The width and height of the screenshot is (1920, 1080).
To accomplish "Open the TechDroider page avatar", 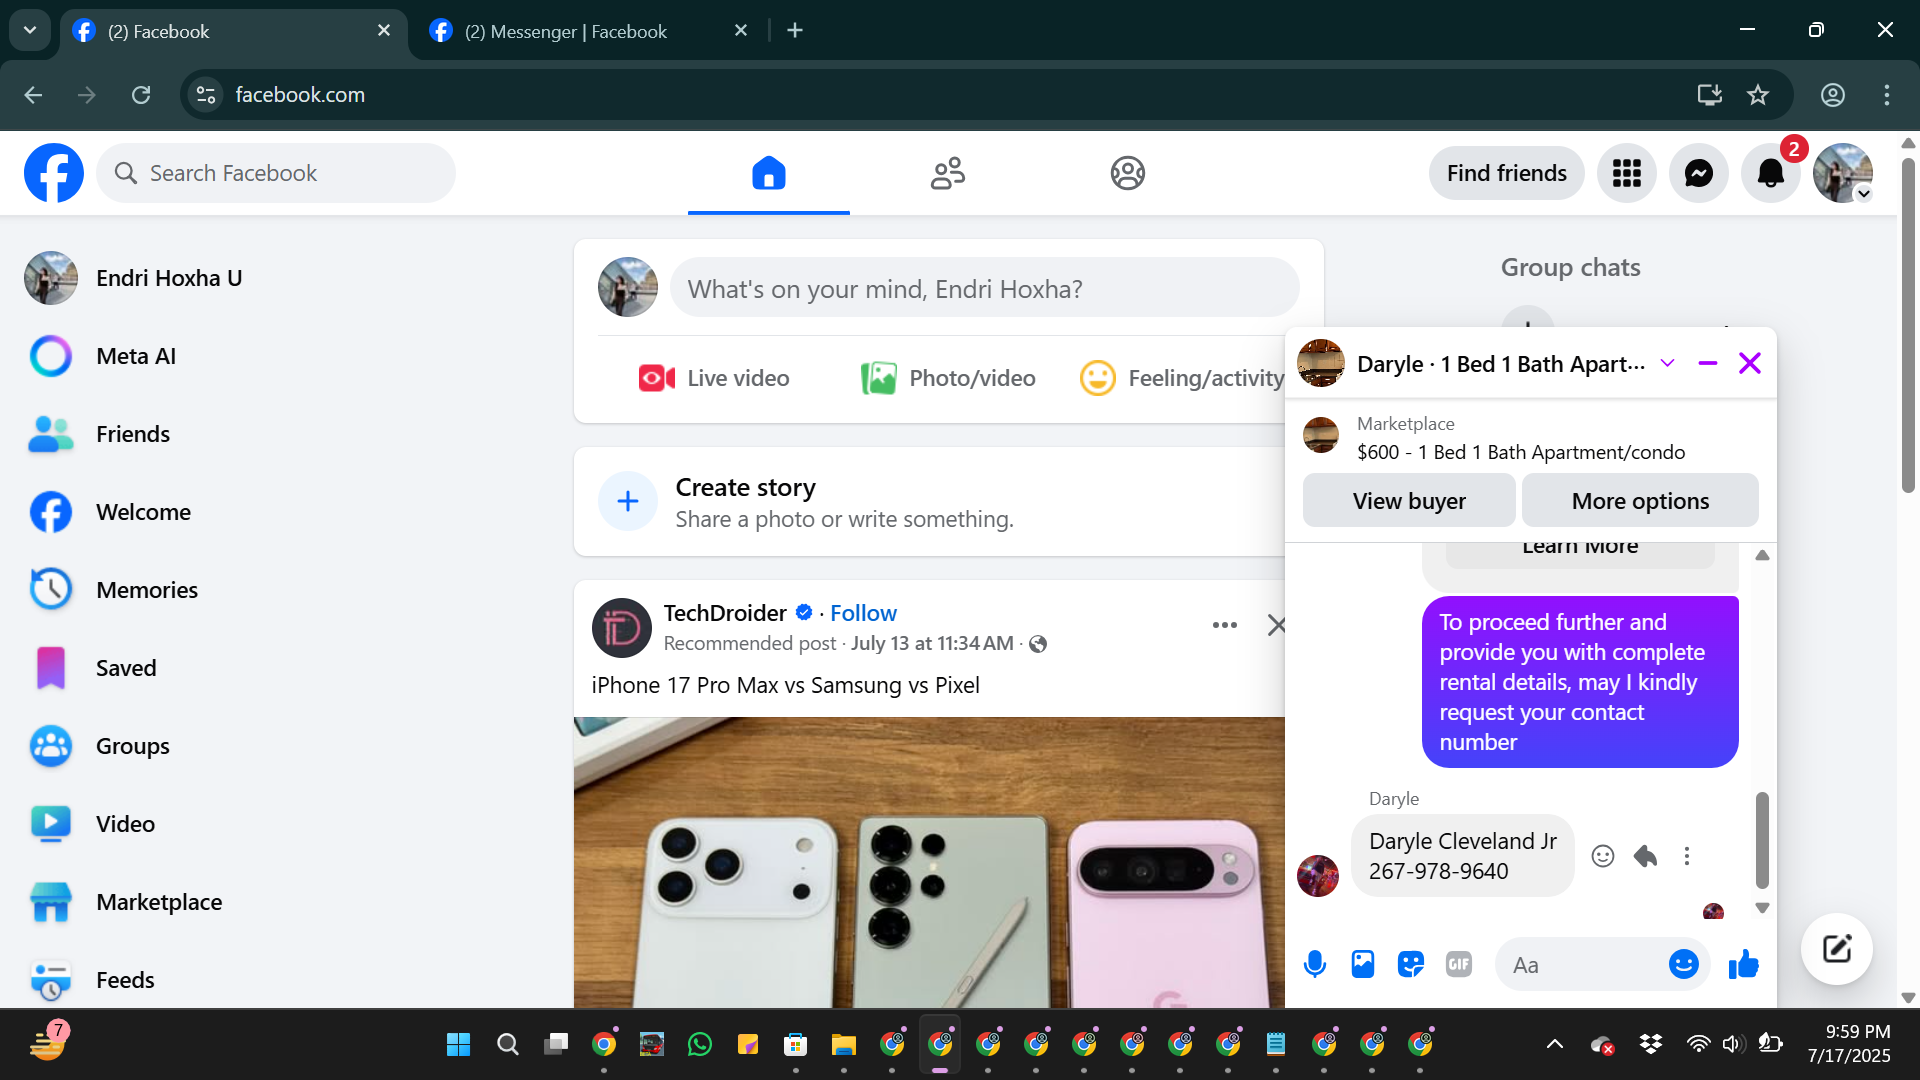I will [622, 628].
